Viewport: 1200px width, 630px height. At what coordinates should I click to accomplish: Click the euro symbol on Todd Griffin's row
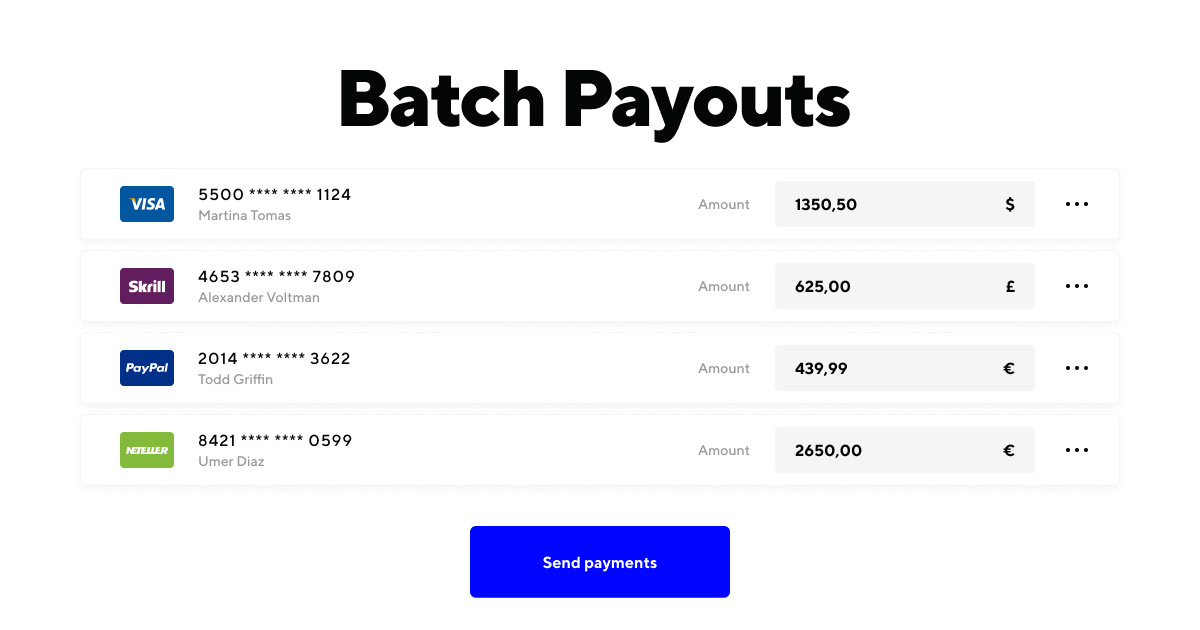click(1010, 368)
